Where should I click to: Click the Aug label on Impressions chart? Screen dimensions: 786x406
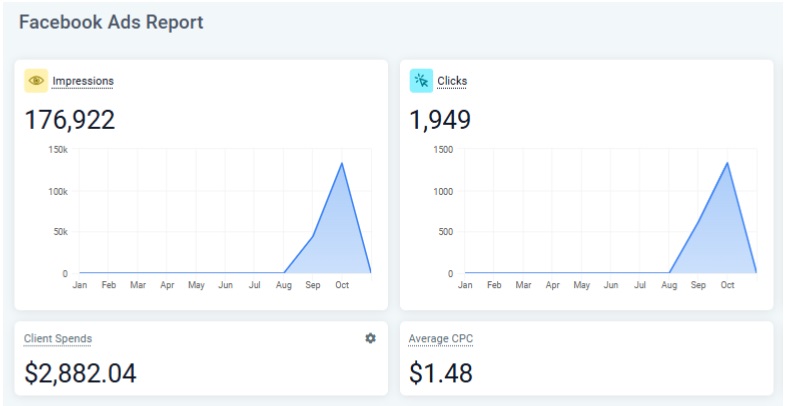pos(284,285)
